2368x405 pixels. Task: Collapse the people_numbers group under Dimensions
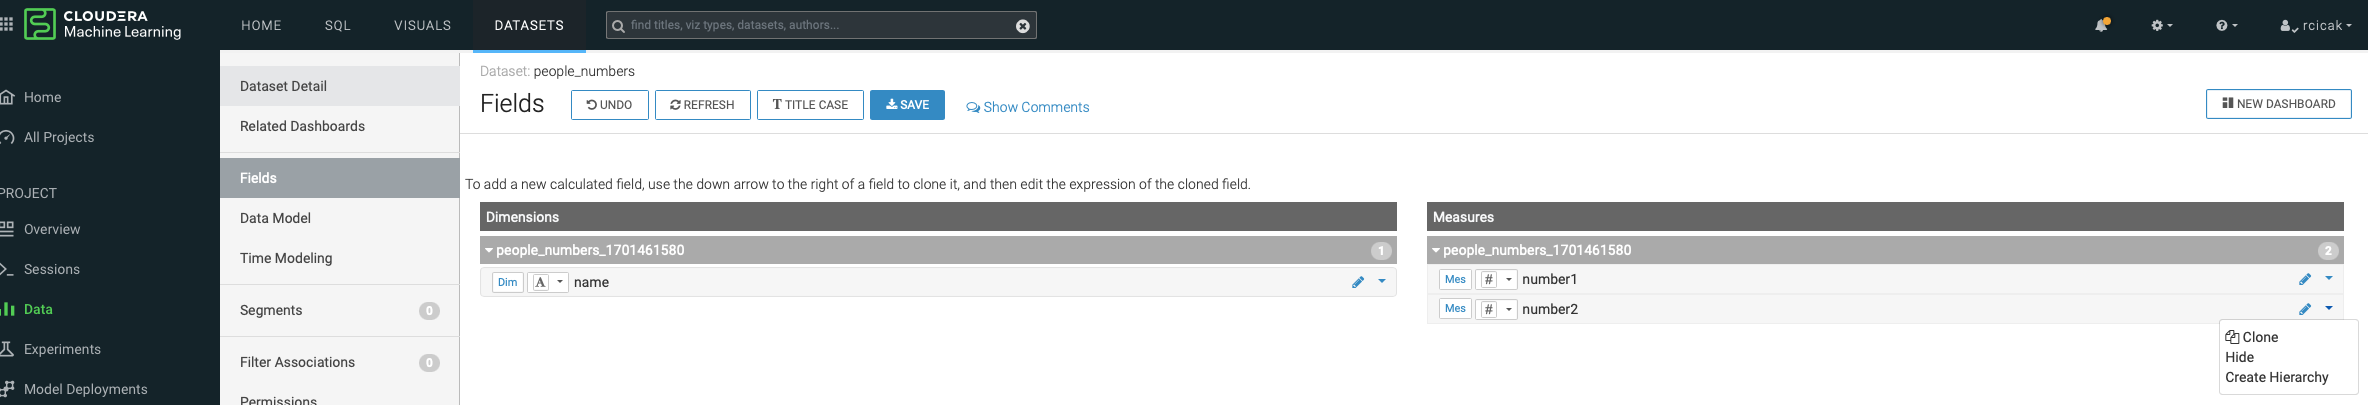(489, 250)
